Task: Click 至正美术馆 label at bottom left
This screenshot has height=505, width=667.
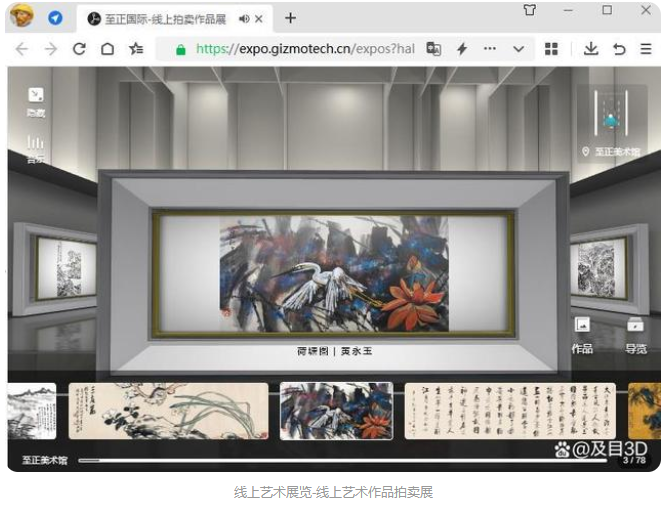Action: [x=45, y=460]
